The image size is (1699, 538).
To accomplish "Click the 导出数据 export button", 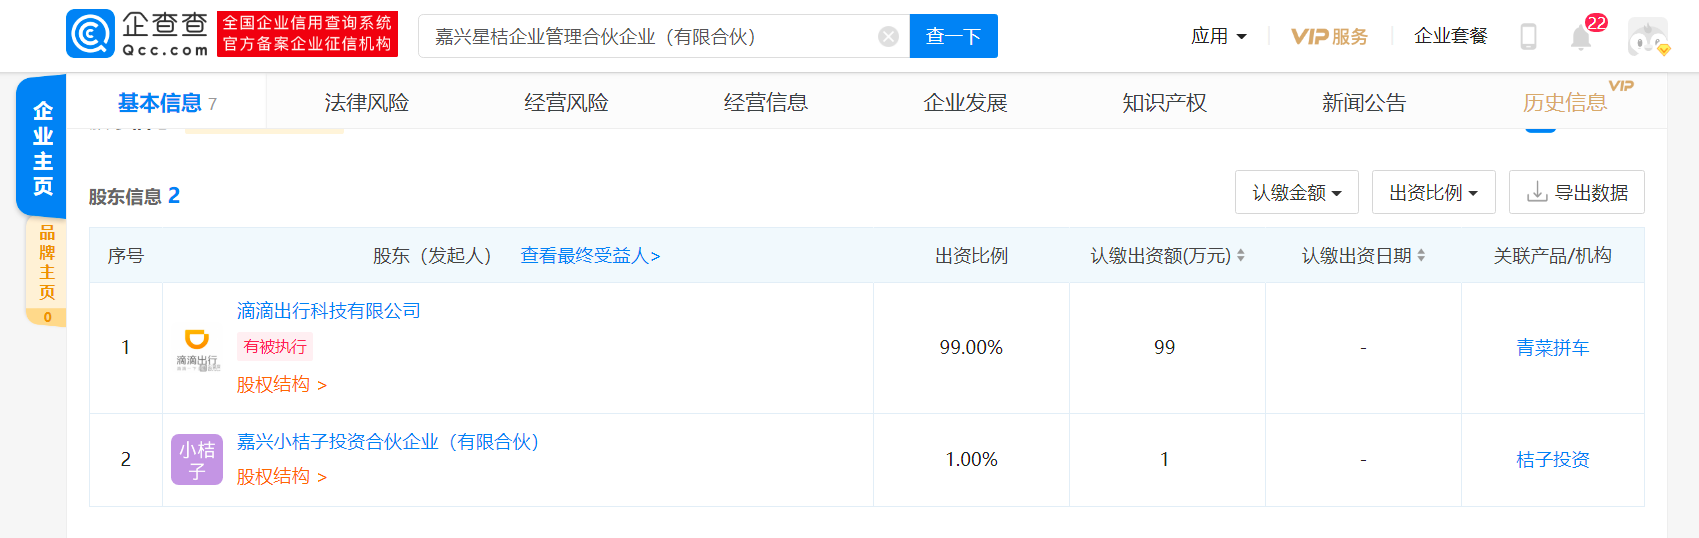I will pyautogui.click(x=1576, y=193).
